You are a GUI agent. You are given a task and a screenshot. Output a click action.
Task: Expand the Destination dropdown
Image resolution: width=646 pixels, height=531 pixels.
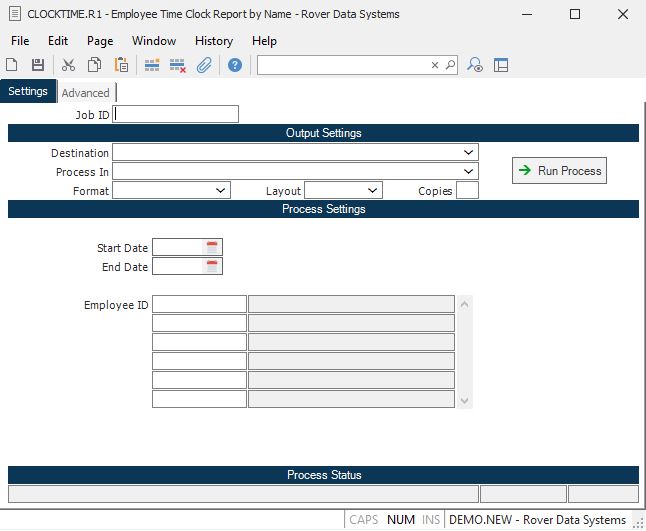[x=469, y=153]
